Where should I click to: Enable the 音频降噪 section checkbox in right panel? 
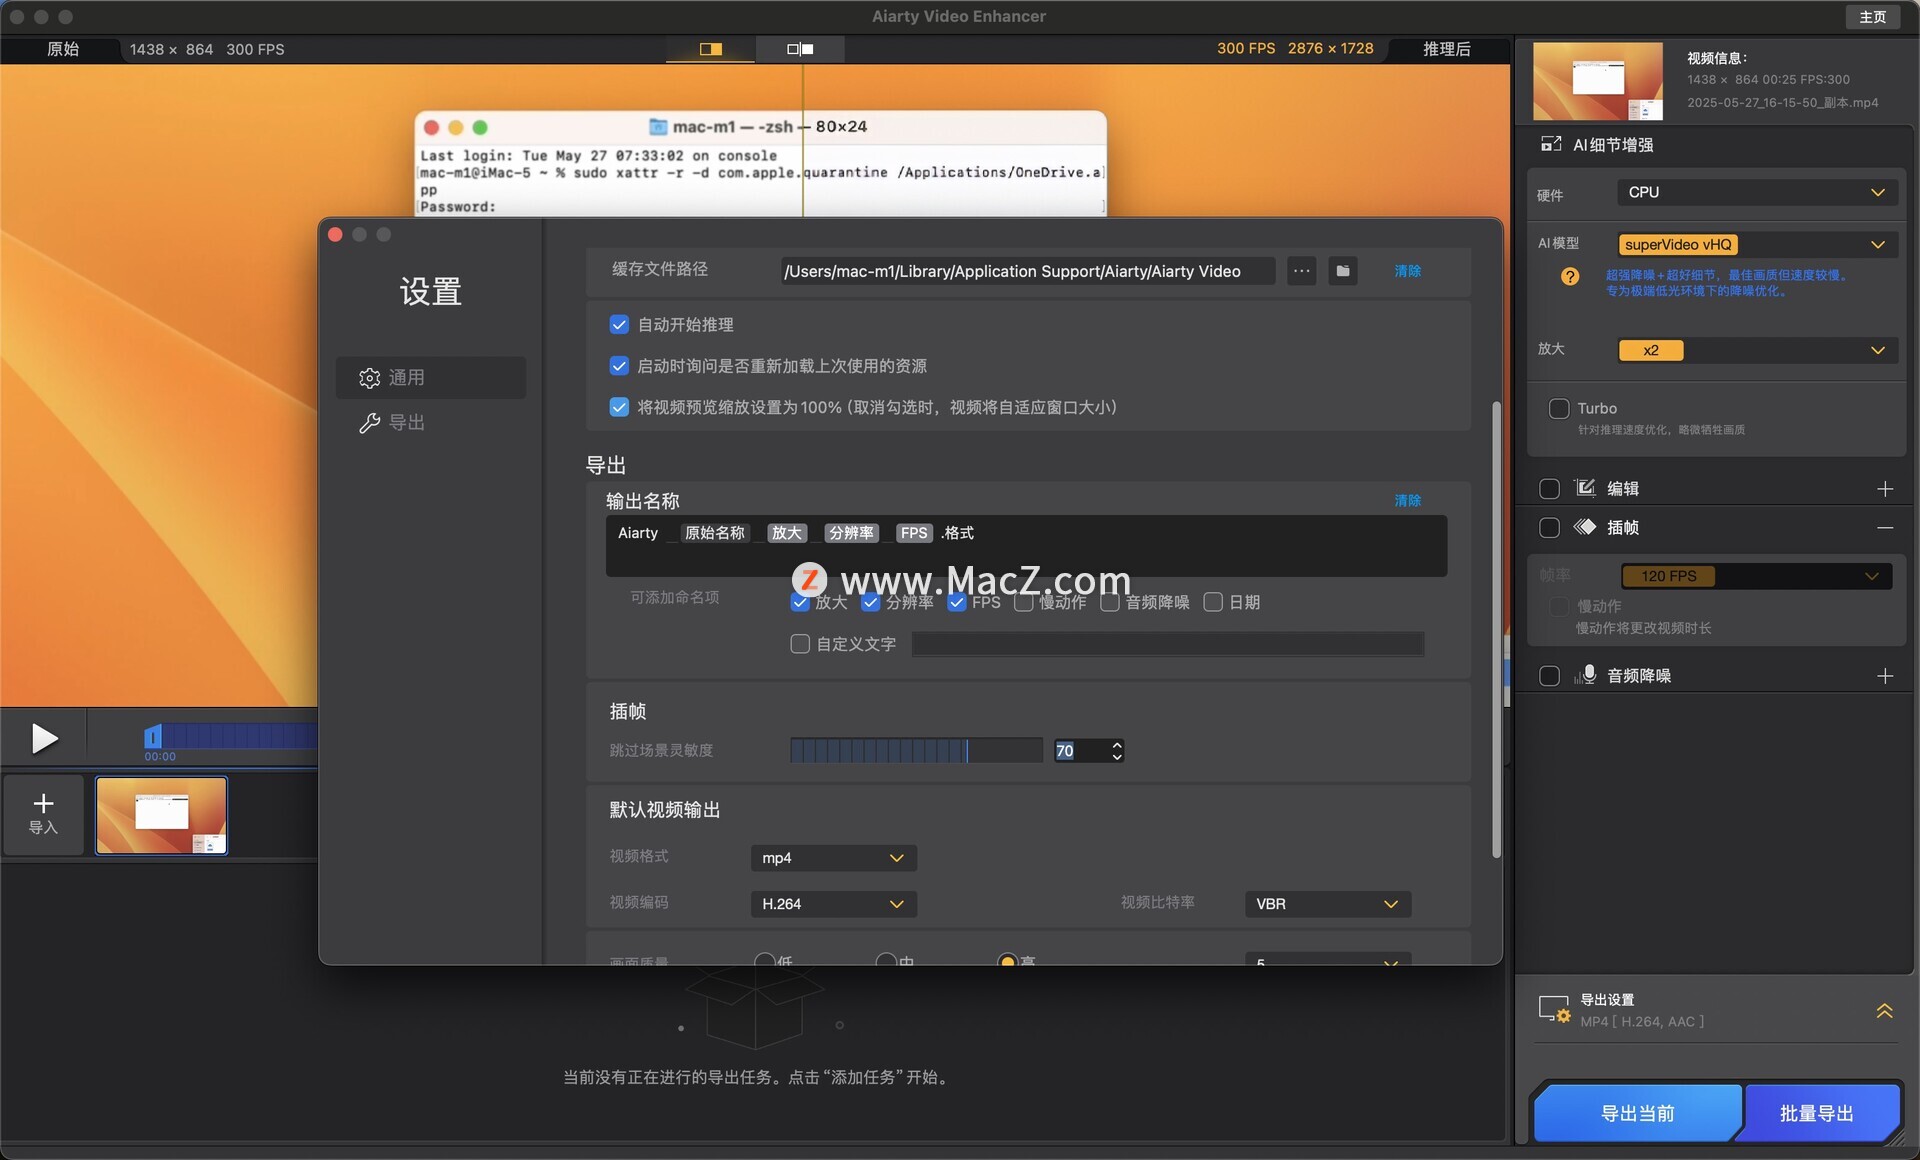tap(1549, 676)
